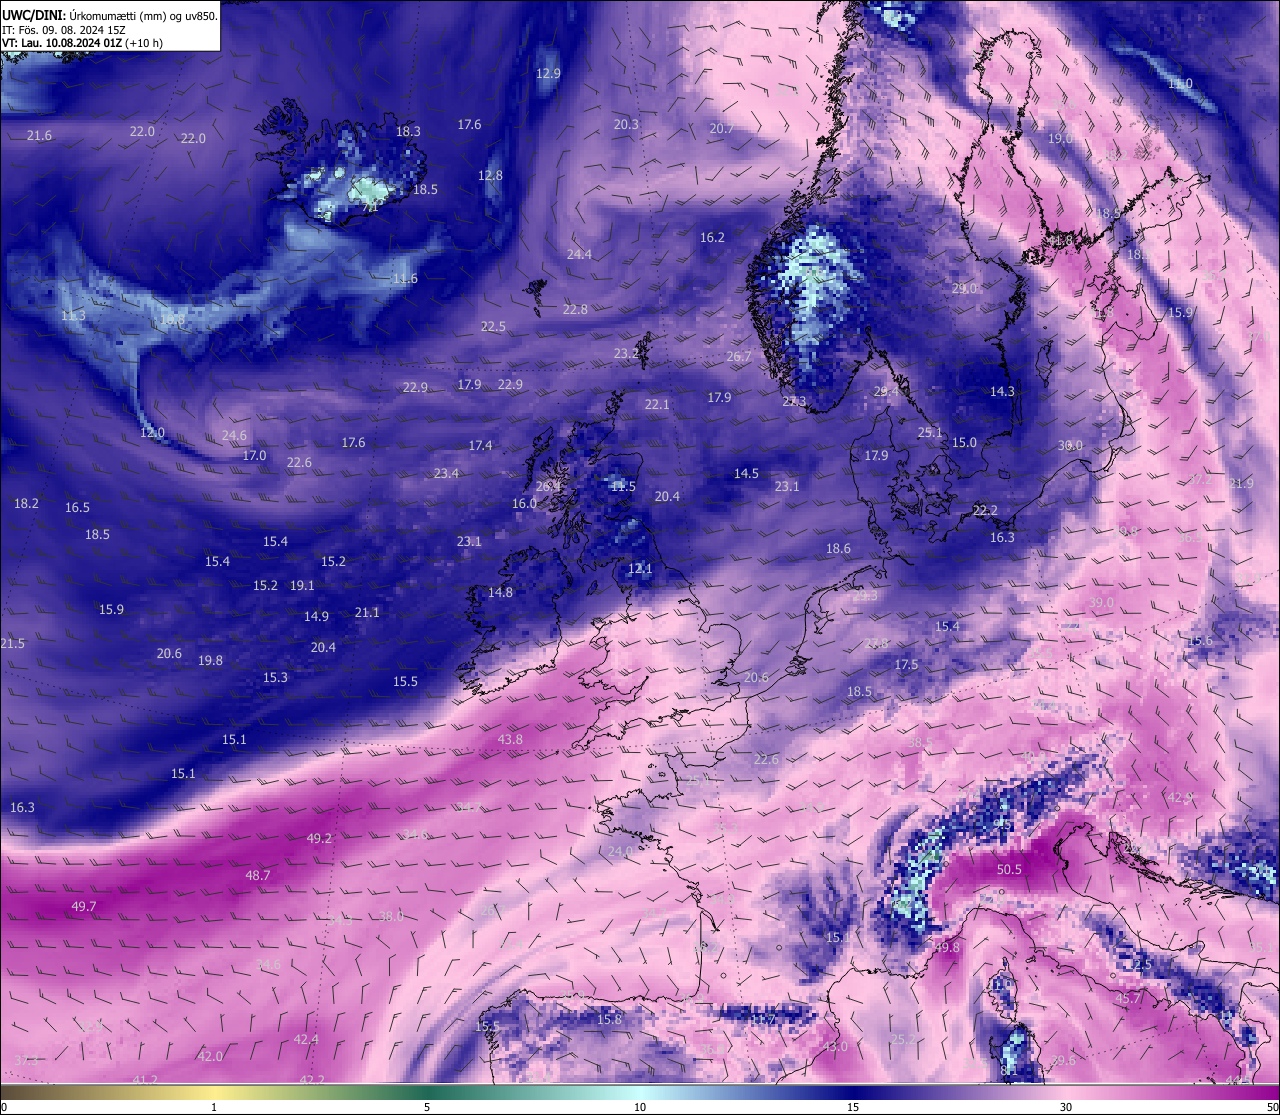Click the 42.4 value west of Portugal
1280x1115 pixels.
(306, 1039)
